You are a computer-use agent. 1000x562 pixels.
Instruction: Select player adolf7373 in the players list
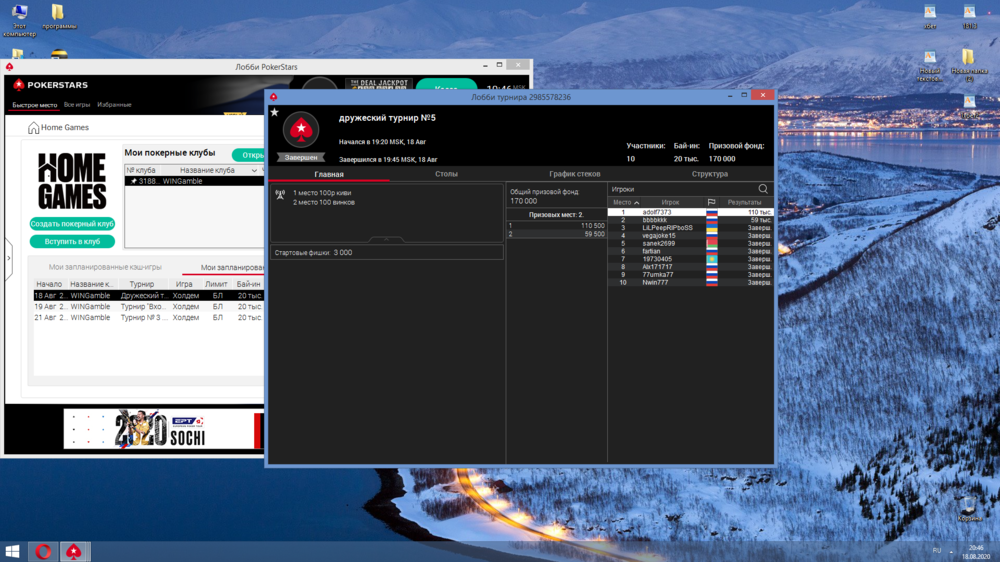tap(657, 212)
